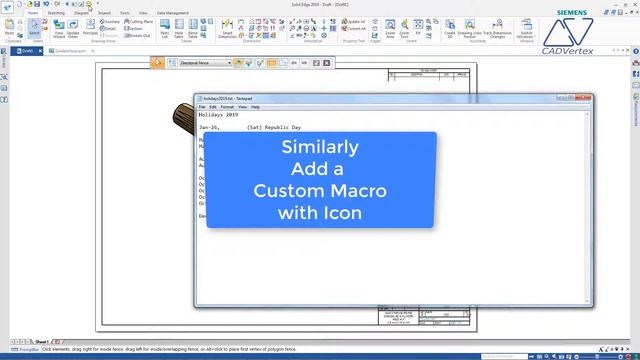Switch to the Diagram ribbon tab
The image size is (640, 360).
(81, 13)
